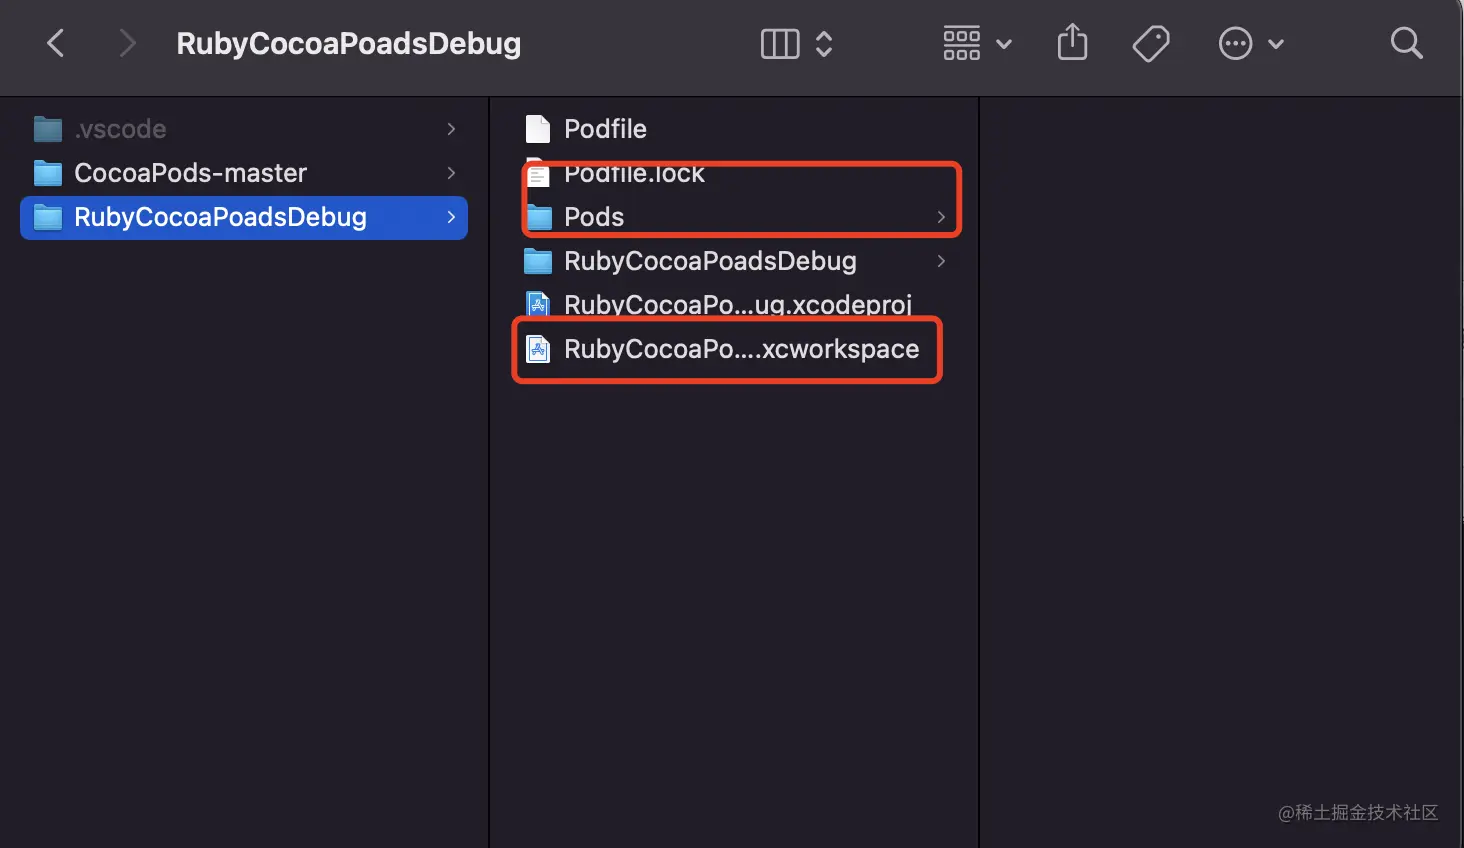Open the view switcher up-down arrows
This screenshot has width=1464, height=848.
coord(824,43)
